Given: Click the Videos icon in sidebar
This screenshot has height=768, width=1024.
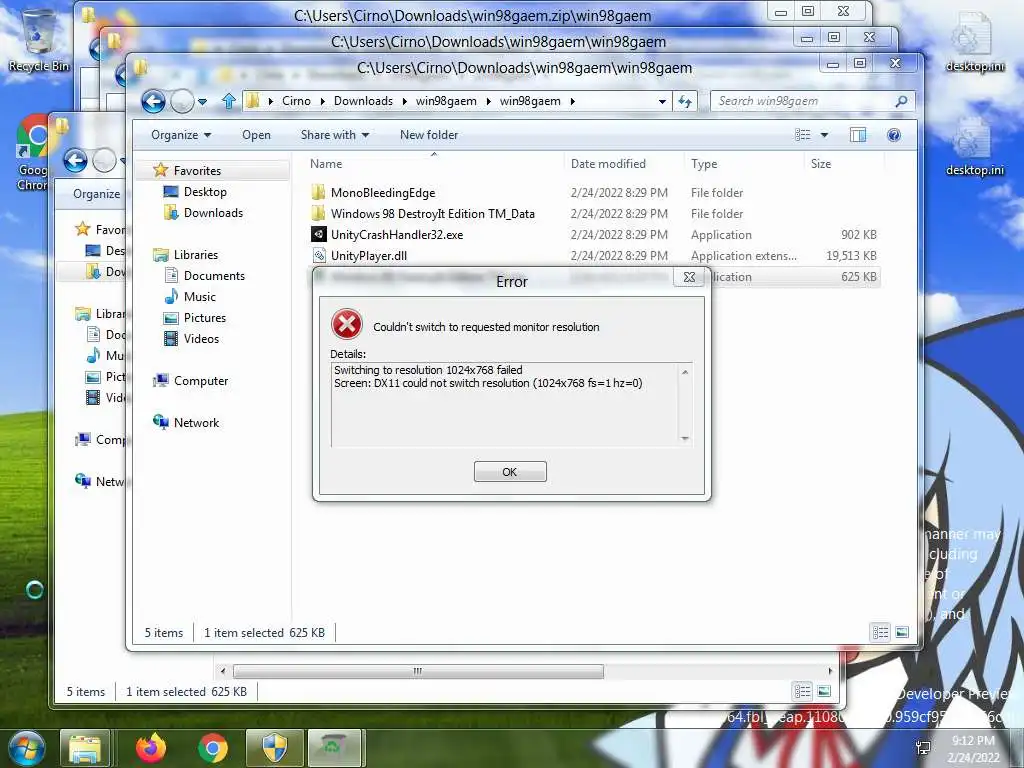Looking at the screenshot, I should pos(171,338).
